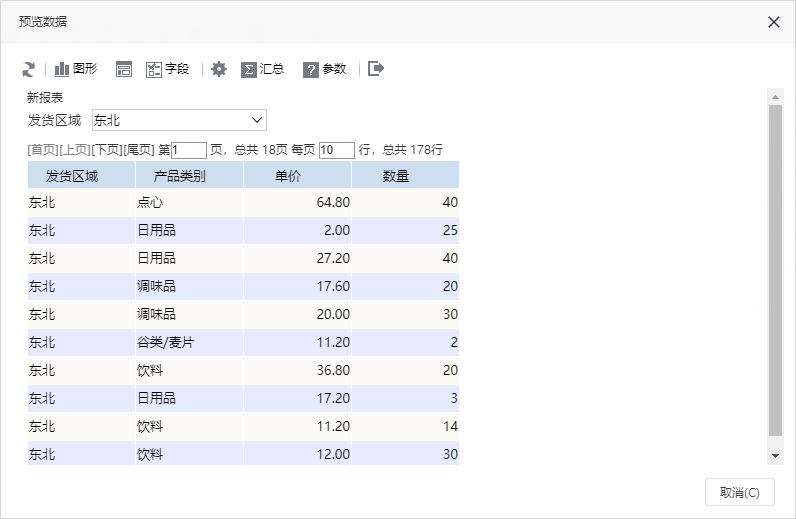Jump to last page via 尾页
Viewport: 796px width, 519px height.
(x=139, y=150)
